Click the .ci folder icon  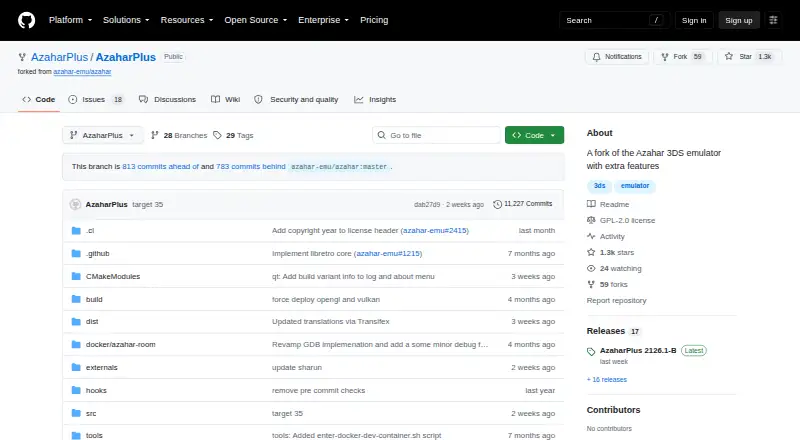pos(76,231)
